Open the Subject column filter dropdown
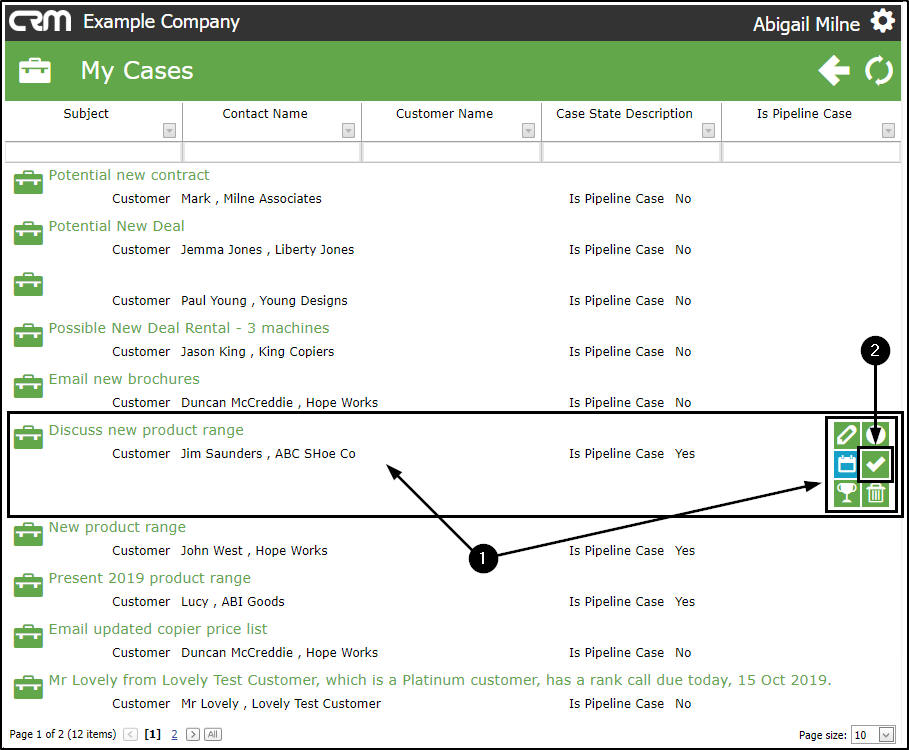 [x=169, y=130]
